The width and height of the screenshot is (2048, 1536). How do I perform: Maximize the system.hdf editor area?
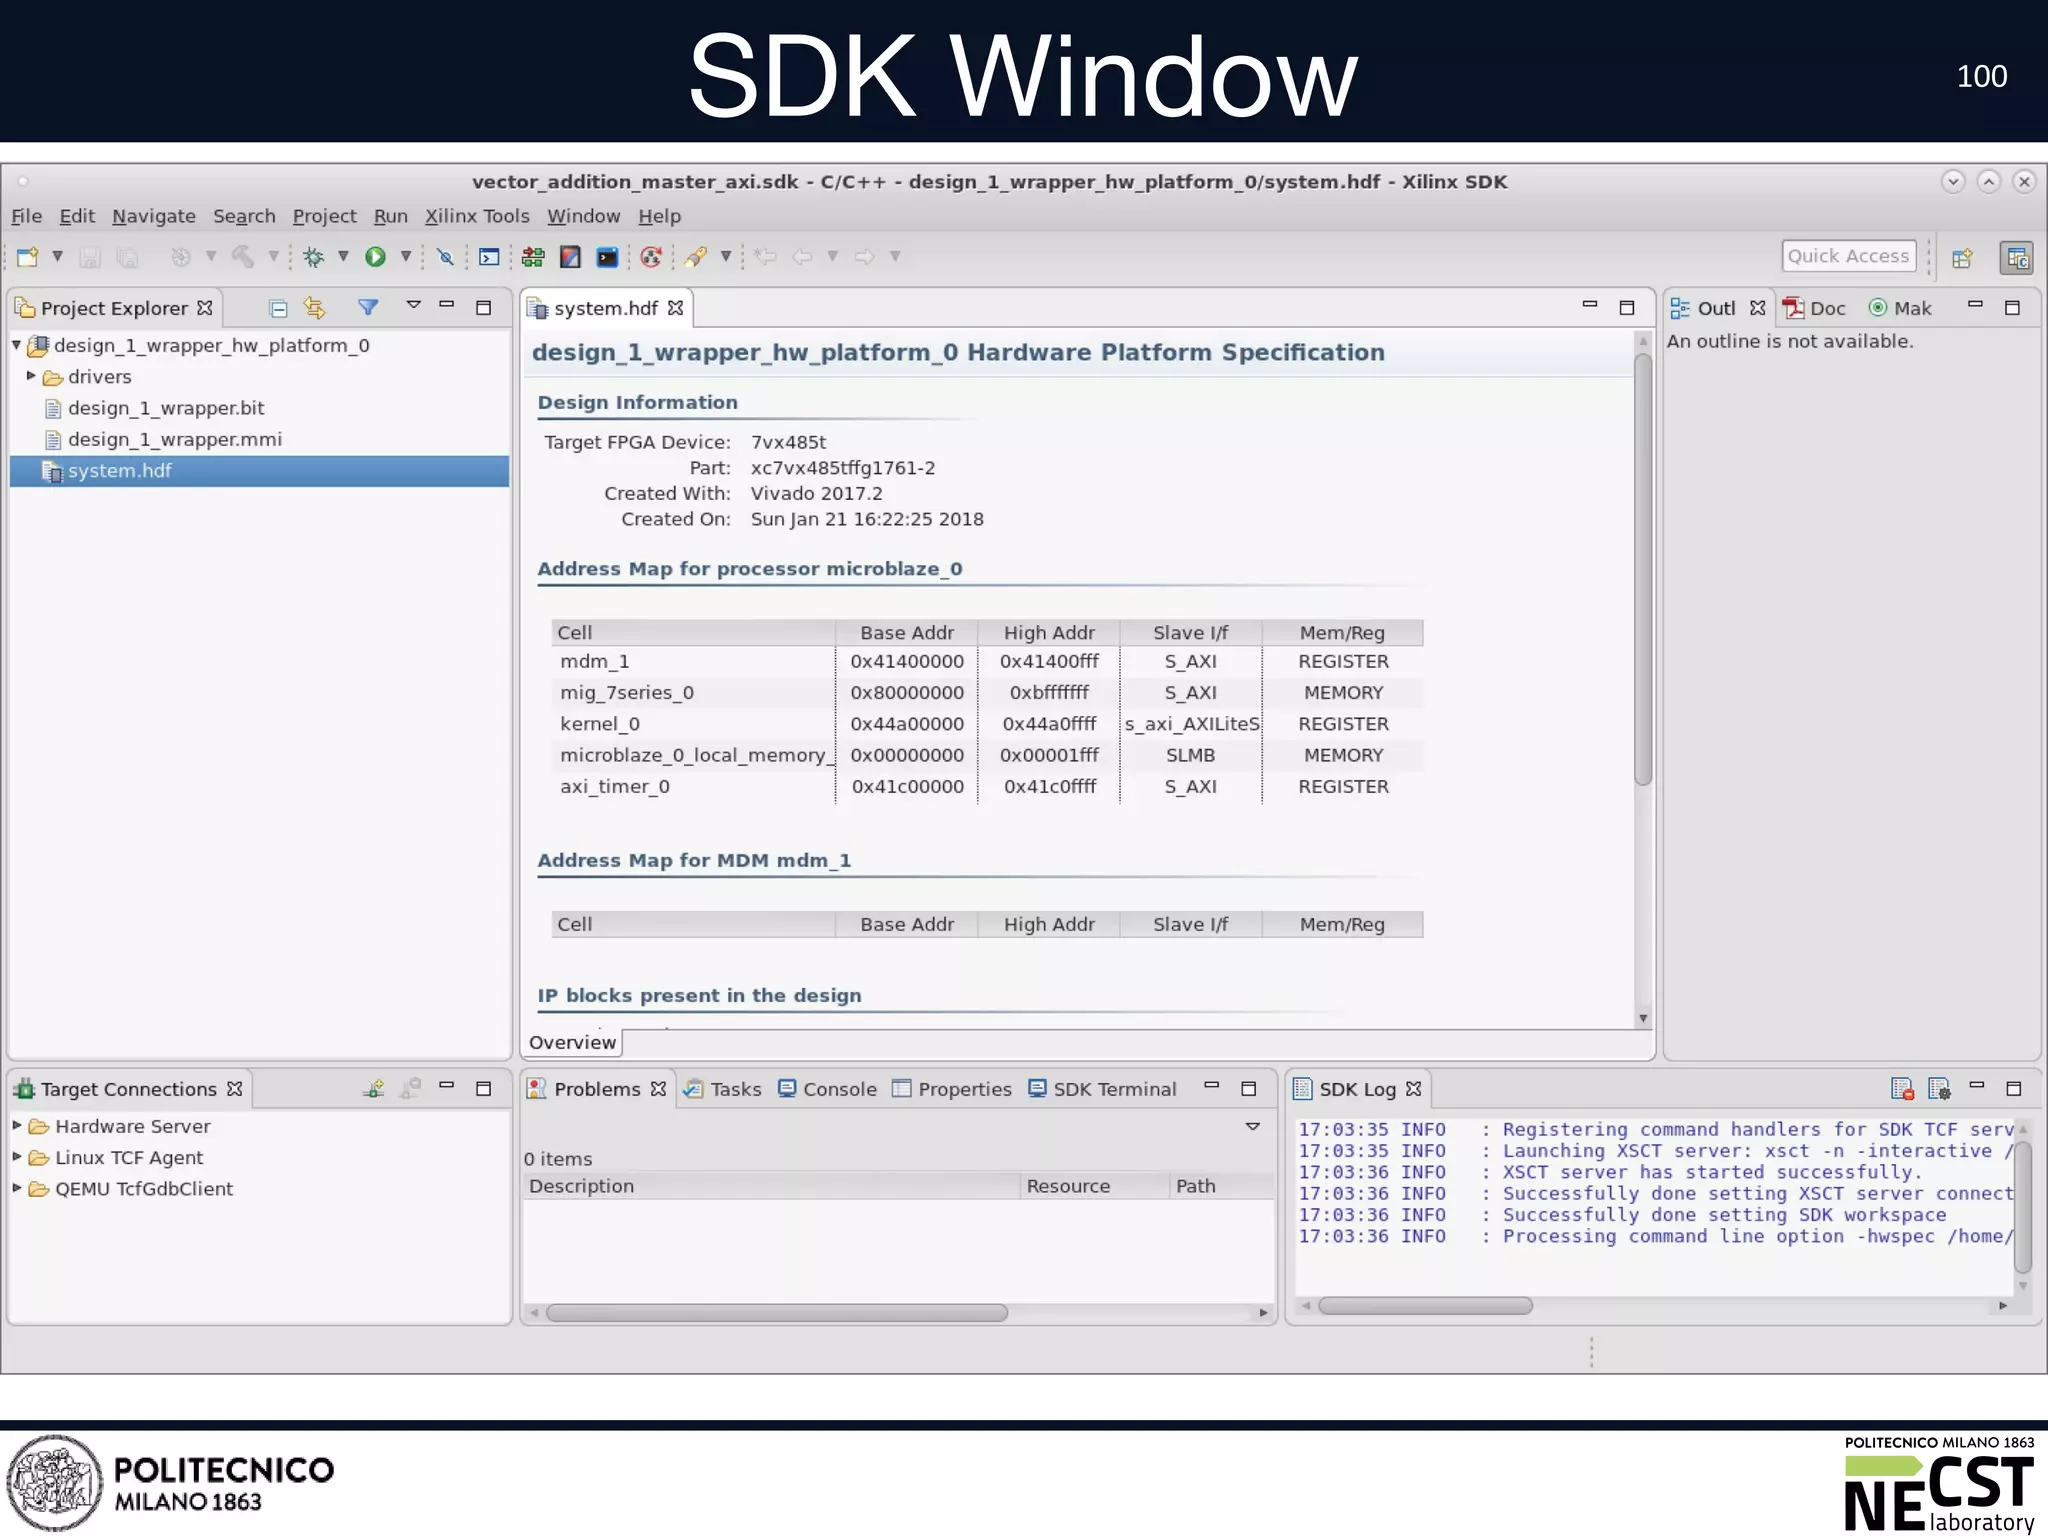(1627, 307)
